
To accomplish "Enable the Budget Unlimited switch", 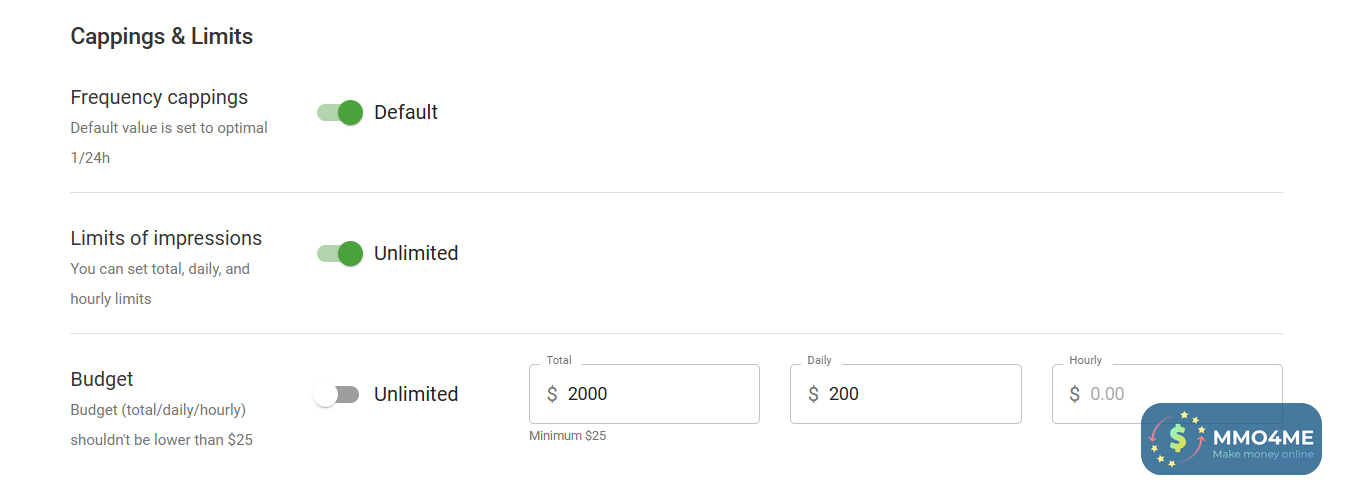I will (336, 395).
